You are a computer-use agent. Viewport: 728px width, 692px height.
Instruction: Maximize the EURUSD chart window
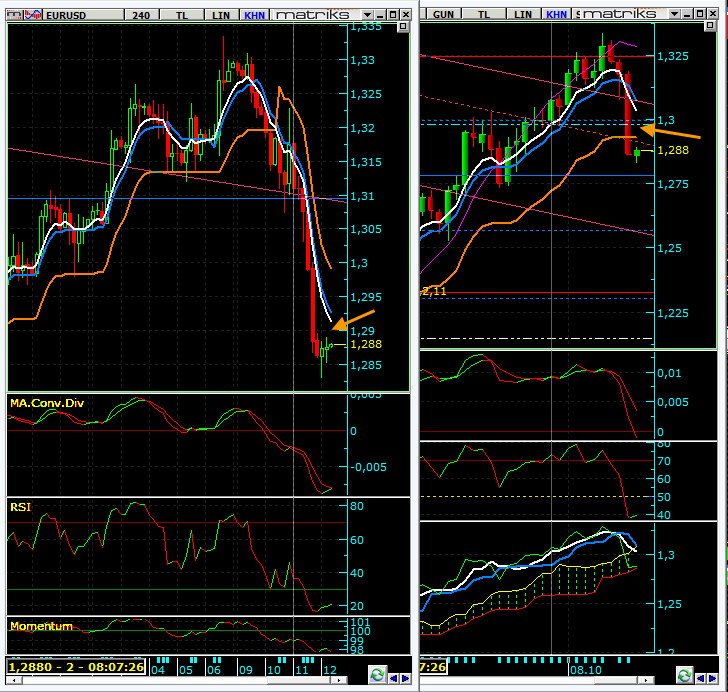[393, 15]
